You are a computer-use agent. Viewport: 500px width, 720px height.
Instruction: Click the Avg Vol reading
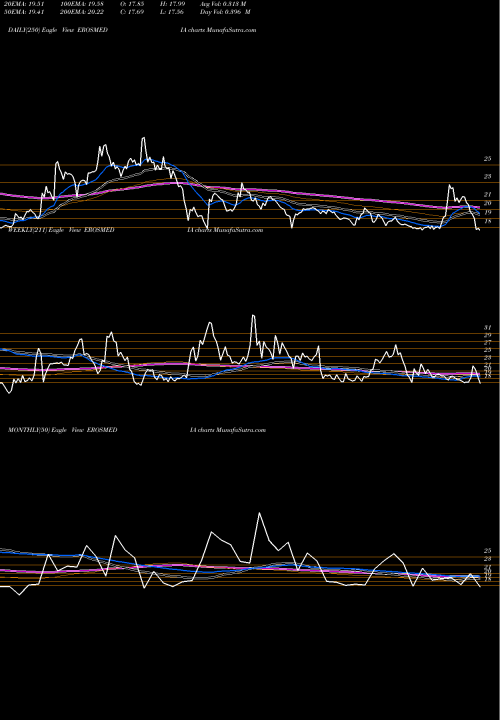click(223, 4)
